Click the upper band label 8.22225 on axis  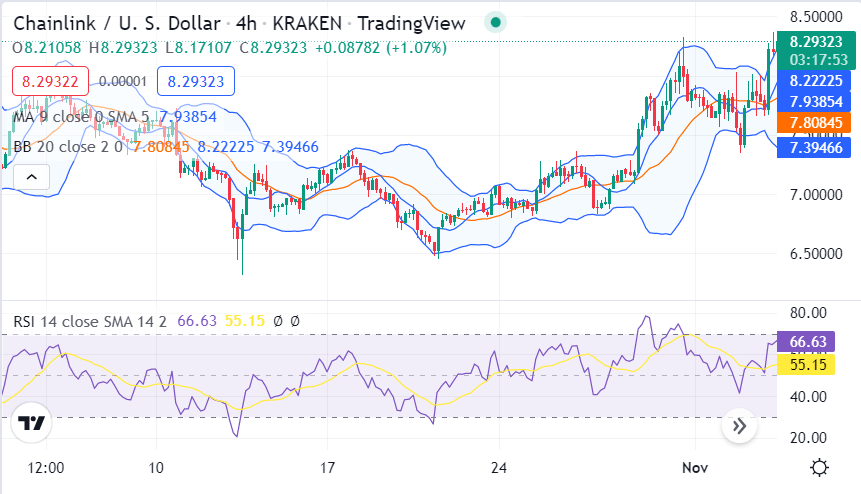[815, 81]
